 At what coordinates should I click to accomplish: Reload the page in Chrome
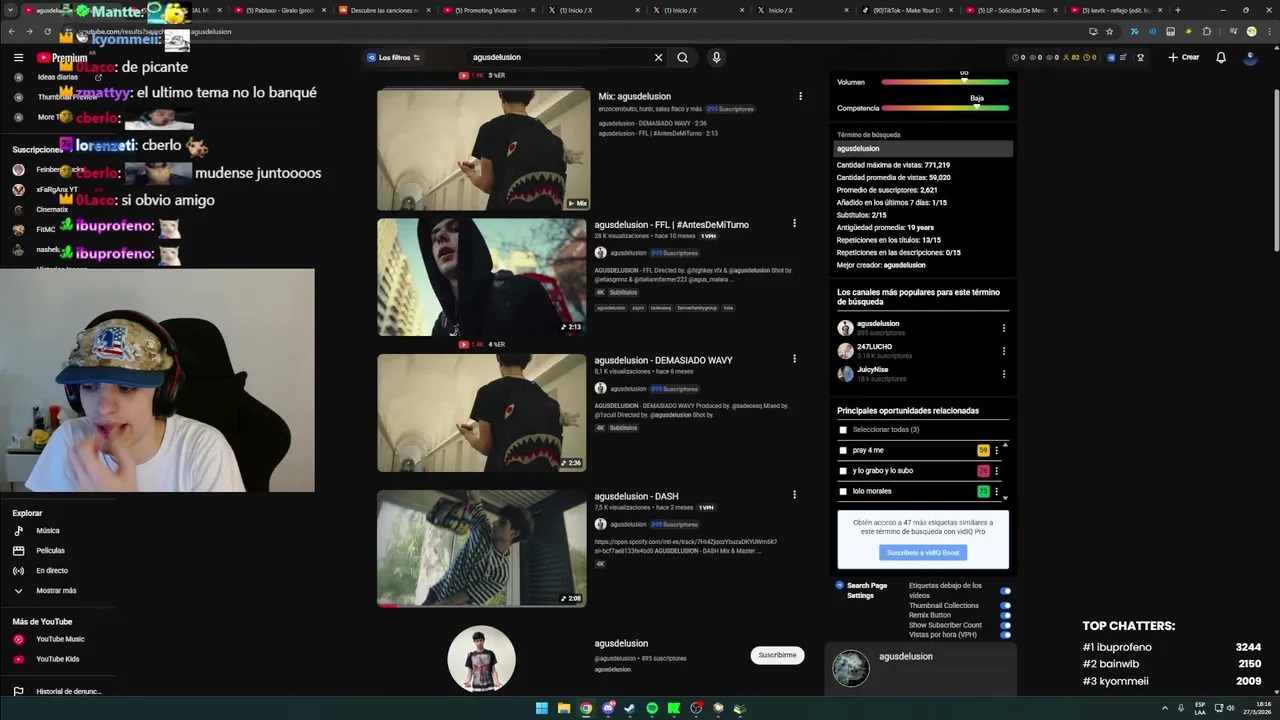tap(46, 31)
